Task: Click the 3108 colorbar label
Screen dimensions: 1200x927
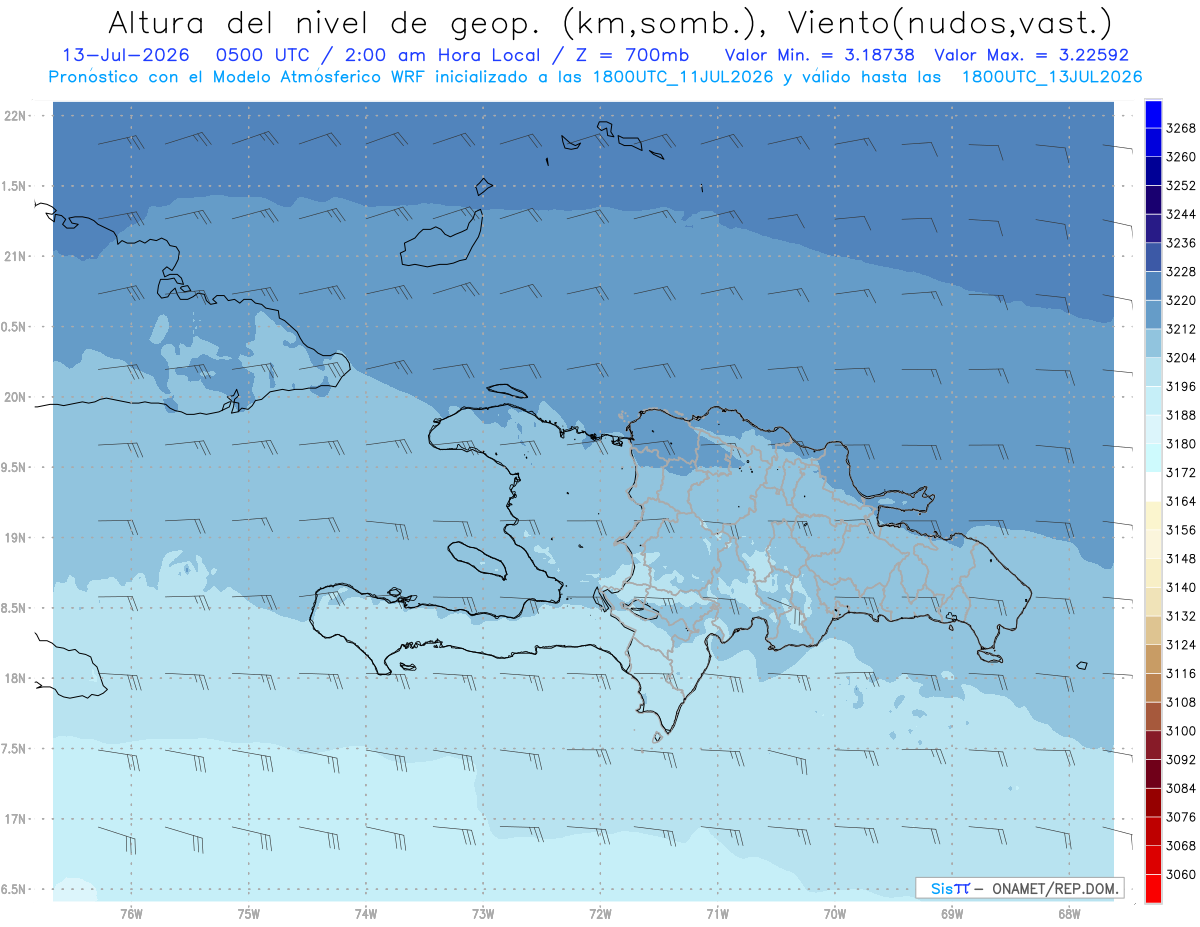Action: click(1181, 702)
